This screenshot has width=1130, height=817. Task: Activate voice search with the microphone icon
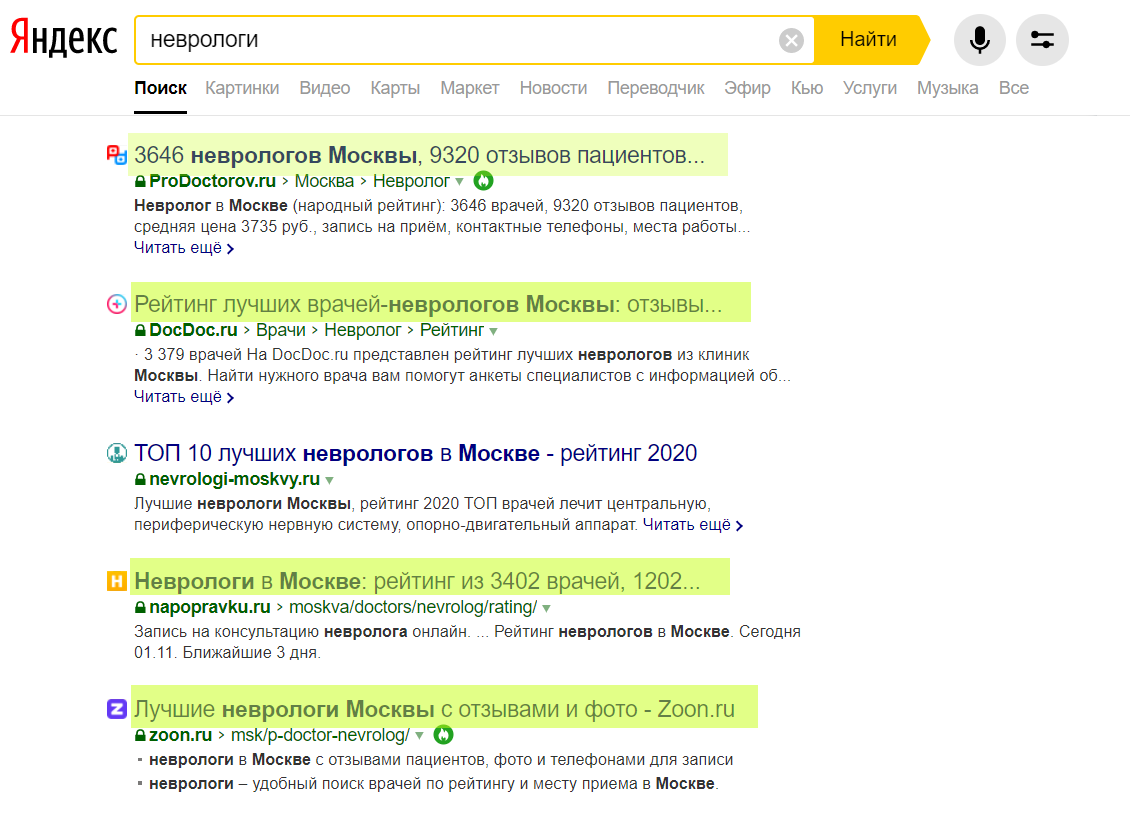pyautogui.click(x=979, y=39)
